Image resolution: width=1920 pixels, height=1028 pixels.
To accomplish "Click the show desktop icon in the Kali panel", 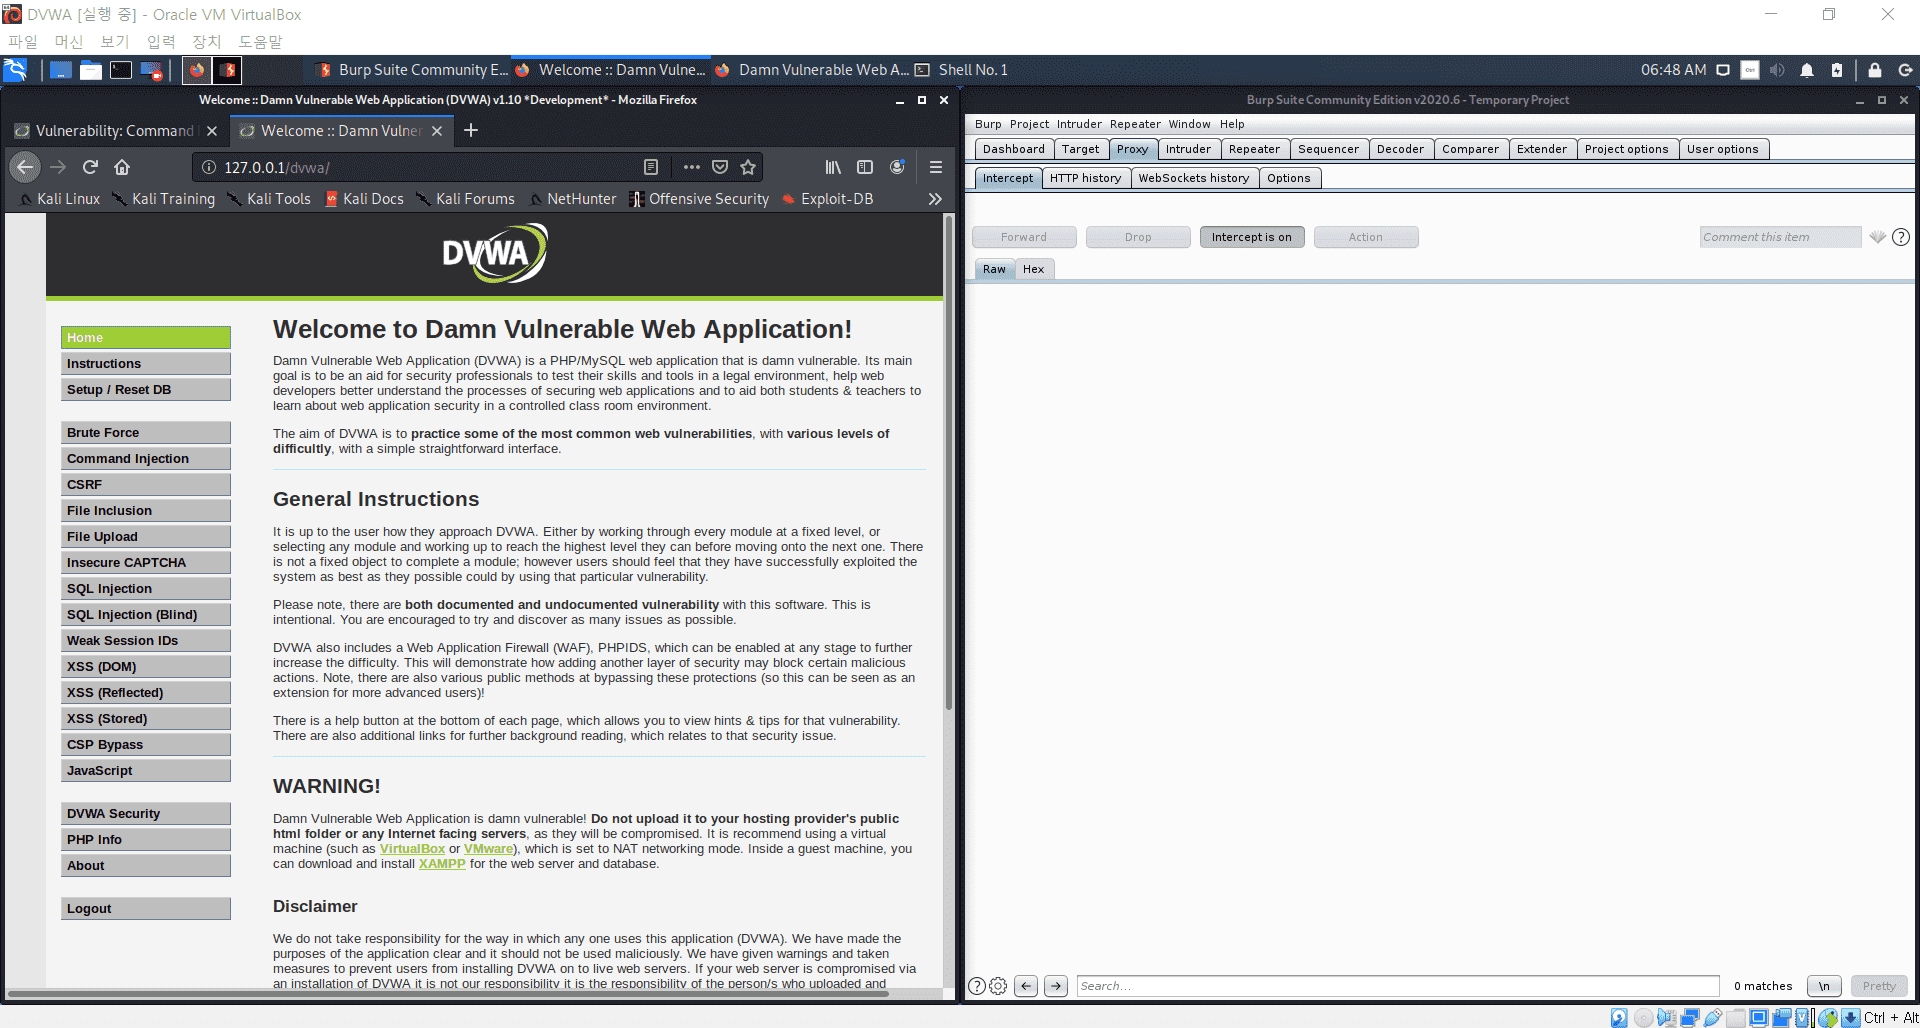I will [61, 70].
